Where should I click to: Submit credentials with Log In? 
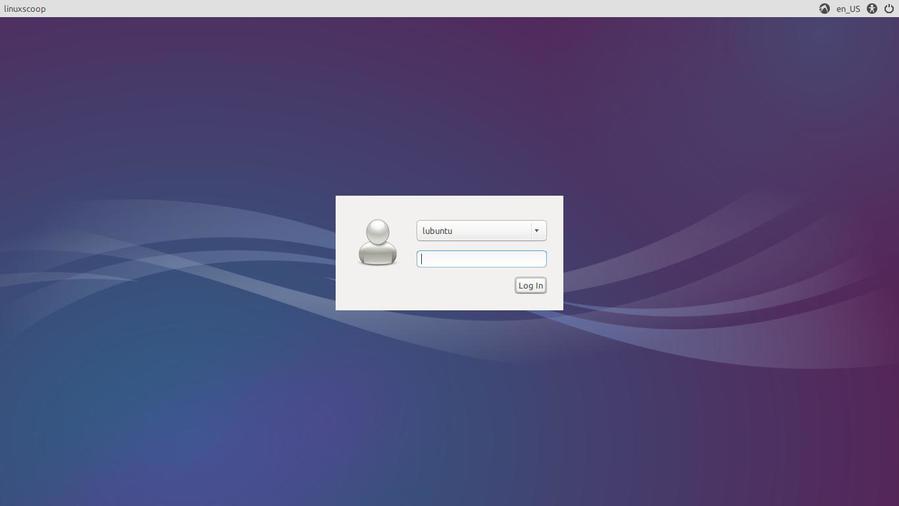(530, 286)
